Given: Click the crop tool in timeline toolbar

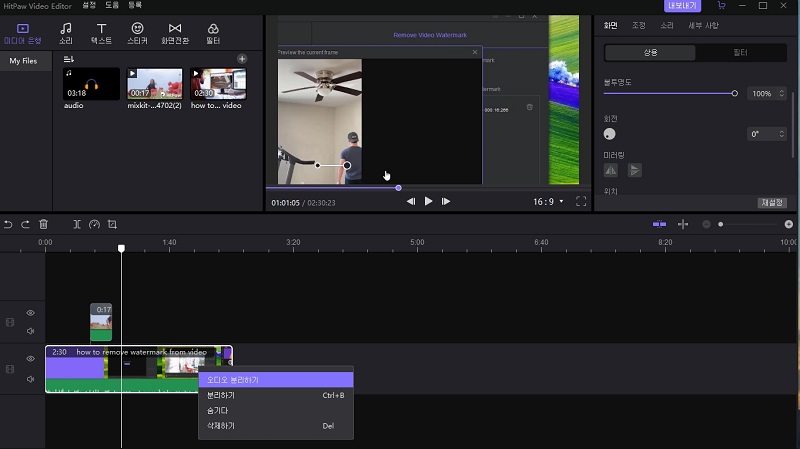Looking at the screenshot, I should pos(112,225).
